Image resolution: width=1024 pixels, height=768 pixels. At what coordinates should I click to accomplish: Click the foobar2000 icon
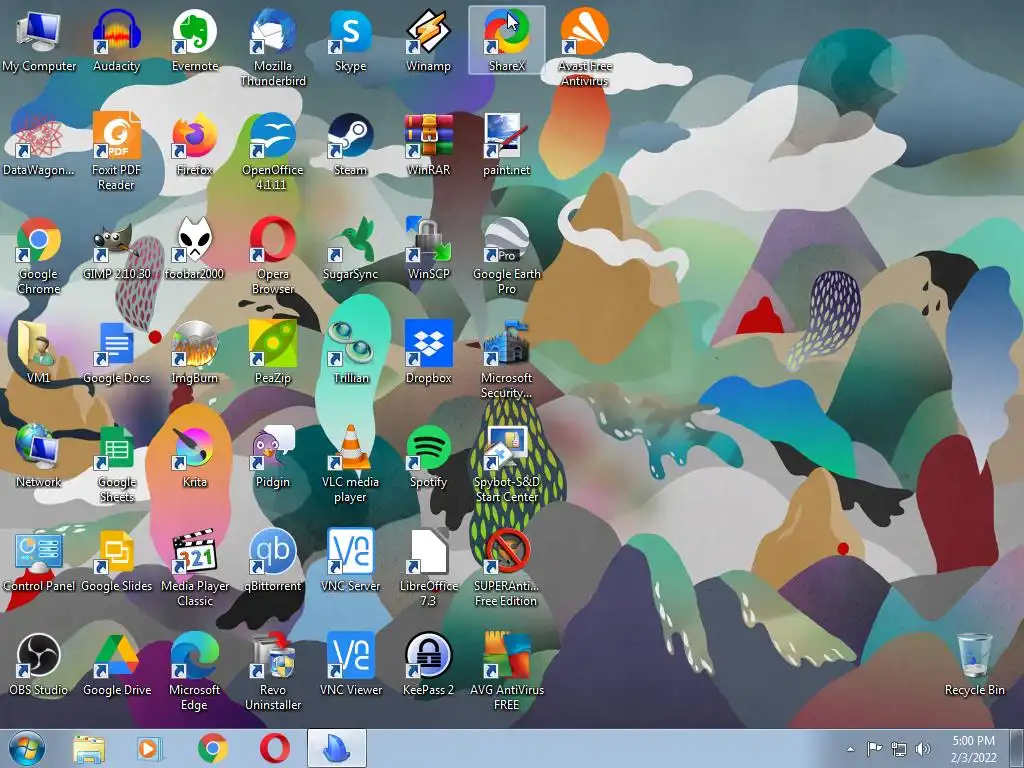coord(195,249)
